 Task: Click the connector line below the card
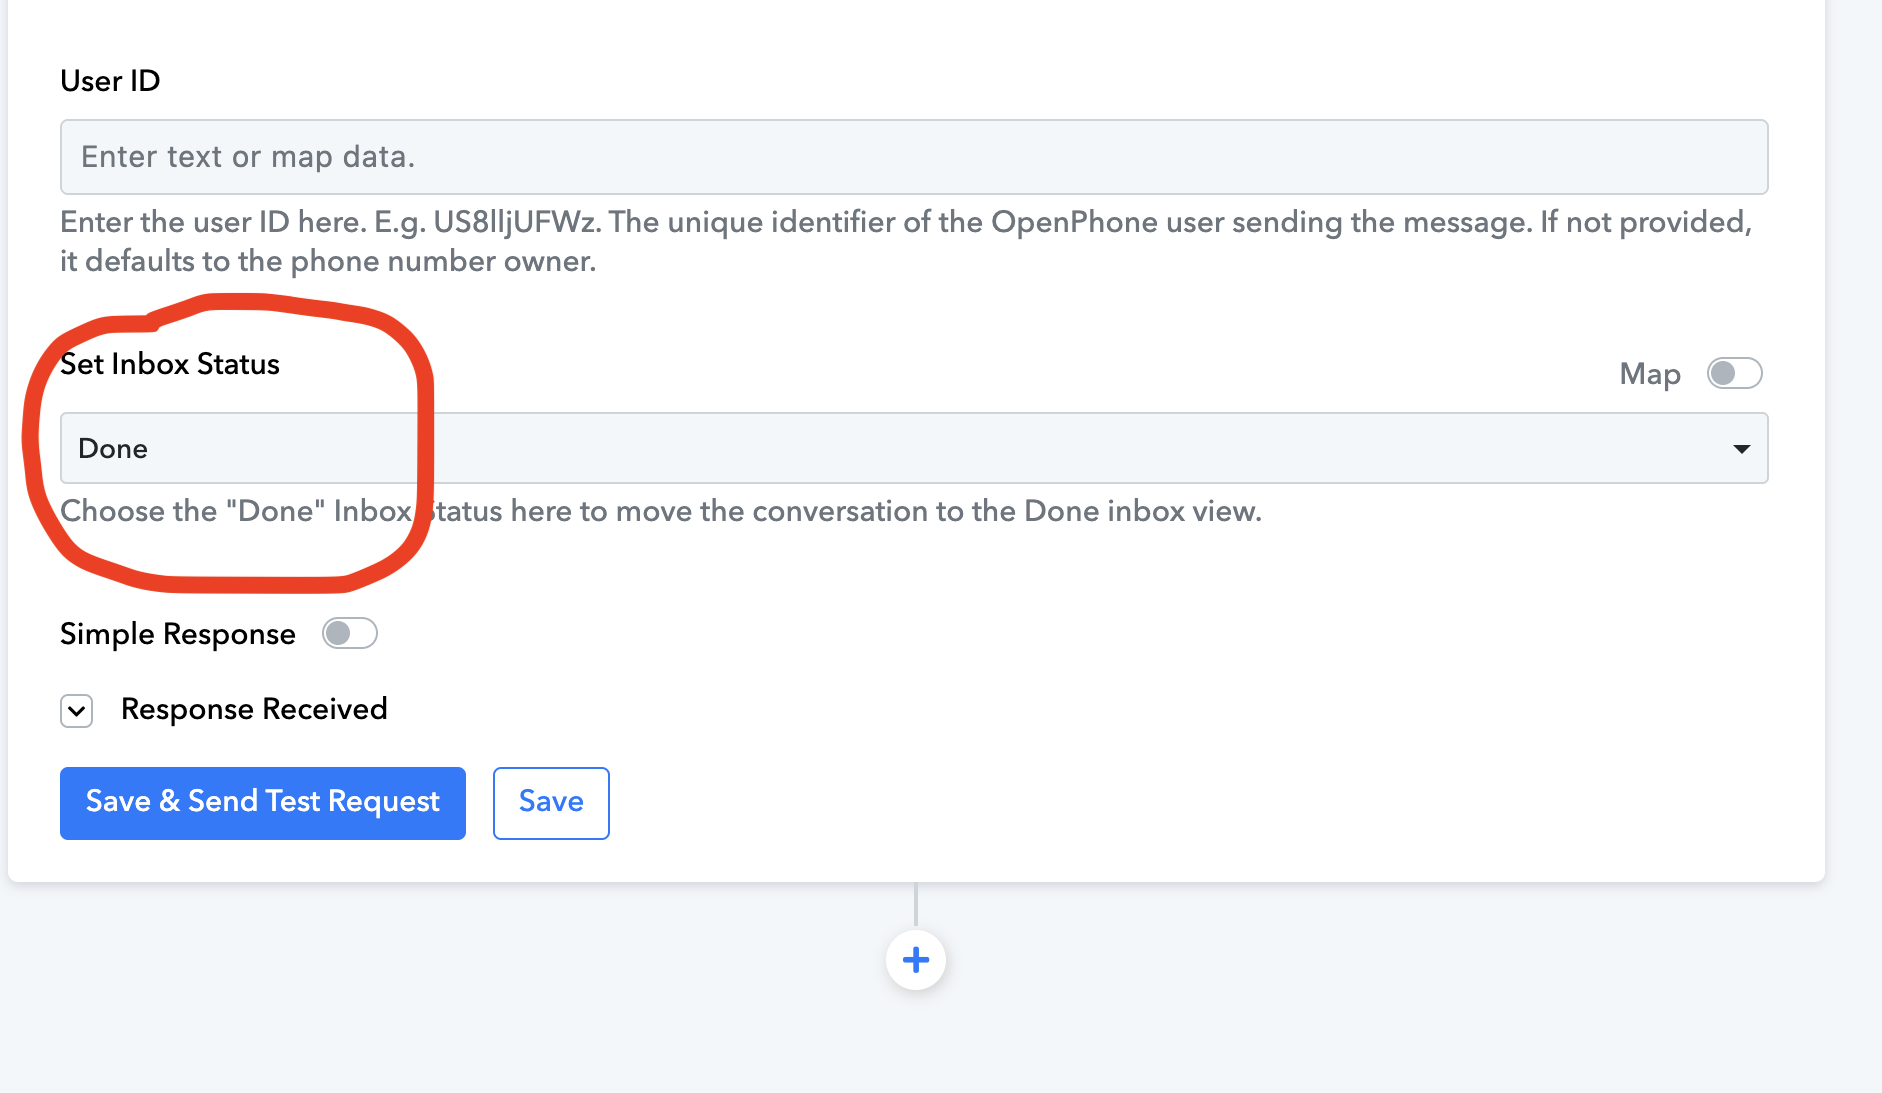point(915,904)
